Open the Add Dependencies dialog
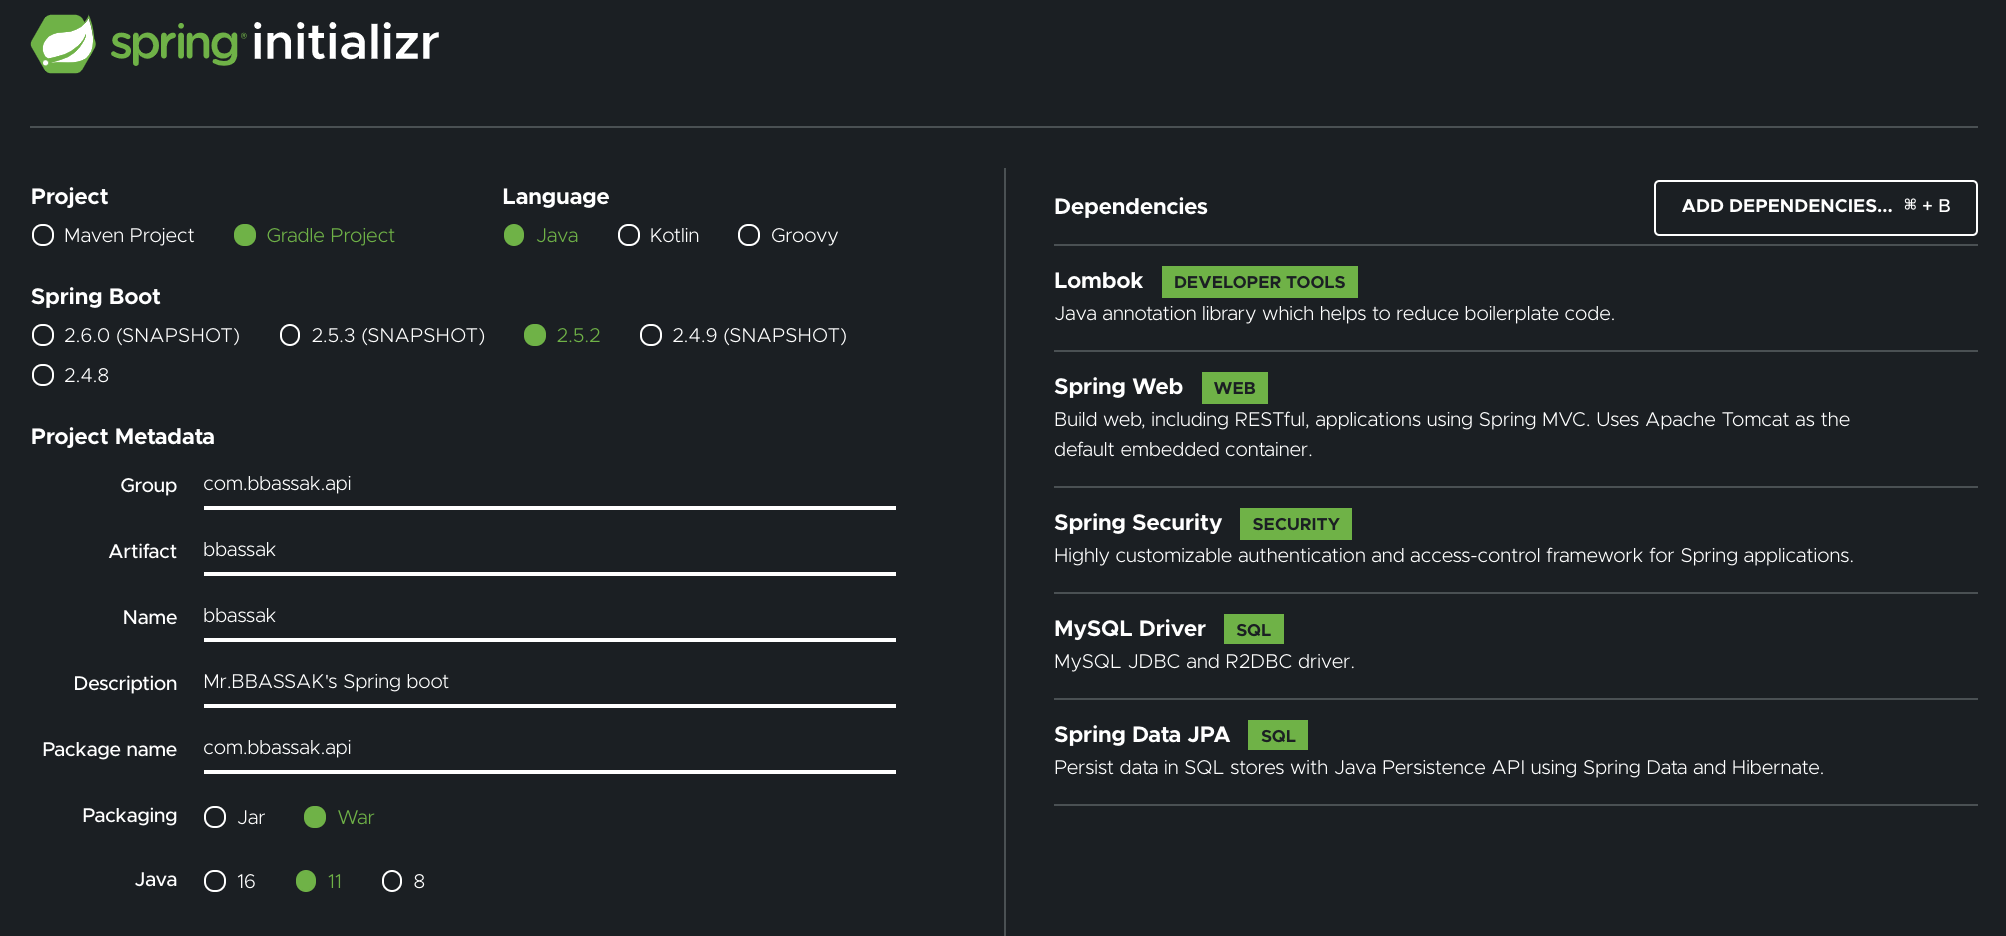This screenshot has width=2006, height=936. pyautogui.click(x=1815, y=207)
